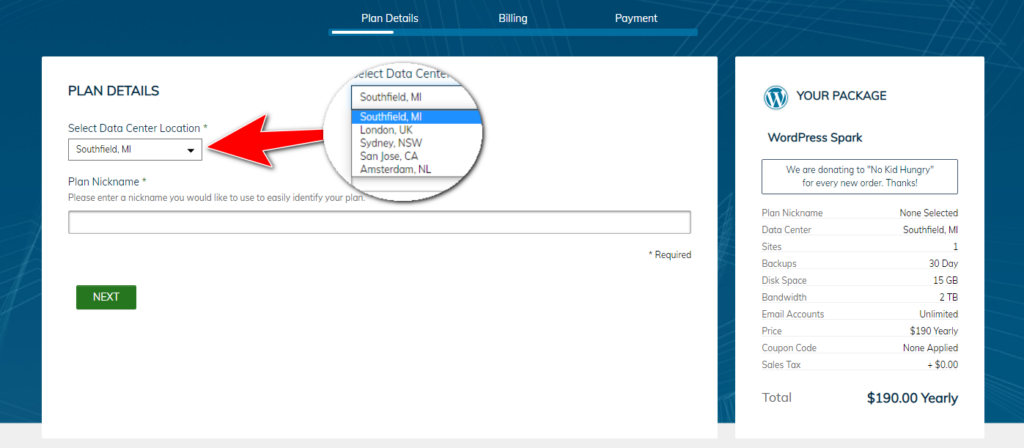Open the Select Data Center Location dropdown
Image resolution: width=1024 pixels, height=448 pixels.
tap(135, 149)
